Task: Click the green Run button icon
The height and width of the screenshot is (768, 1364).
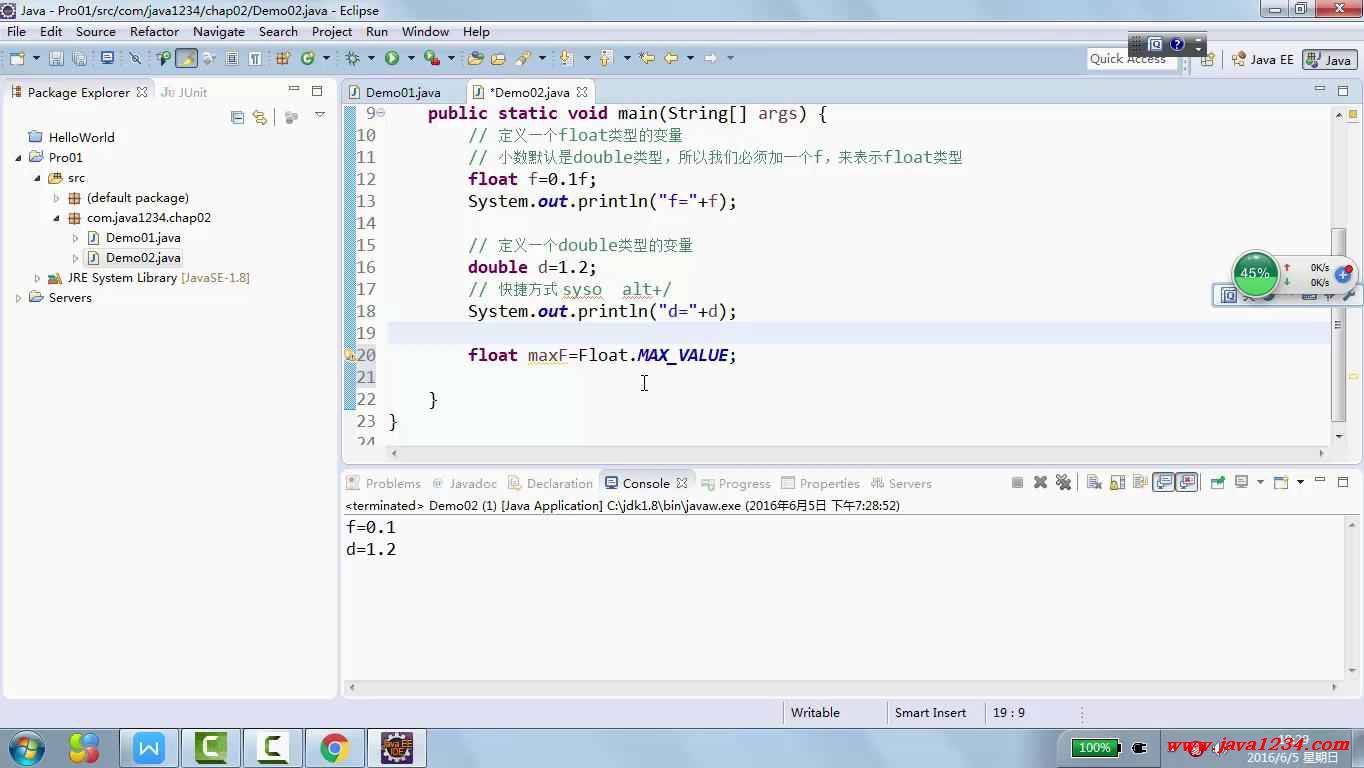Action: point(392,58)
